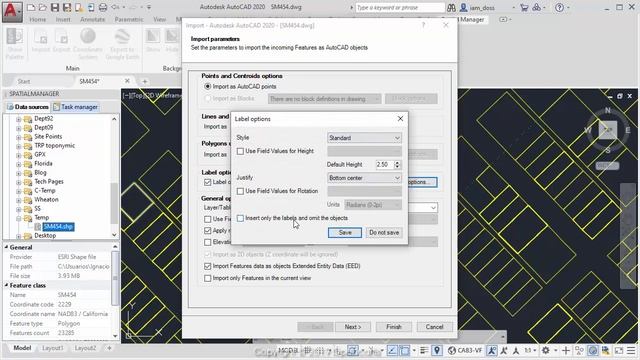640x360 pixels.
Task: Click the Customization hamburger icon in status bar
Action: click(631, 350)
